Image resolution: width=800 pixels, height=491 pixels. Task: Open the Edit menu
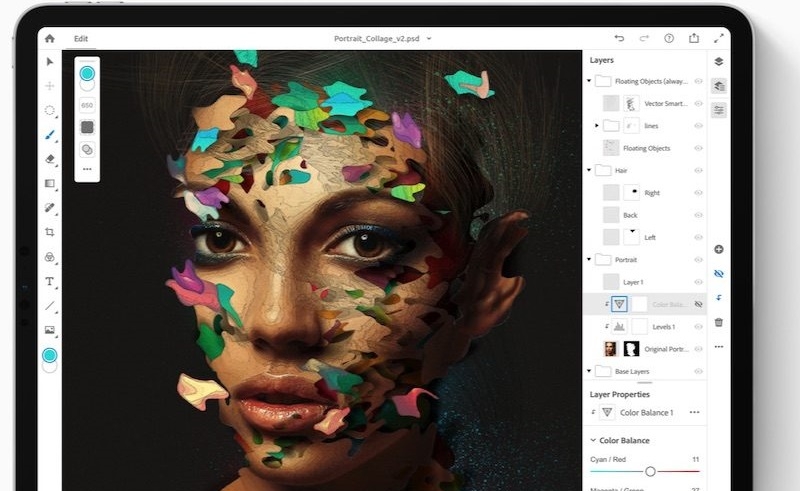81,39
